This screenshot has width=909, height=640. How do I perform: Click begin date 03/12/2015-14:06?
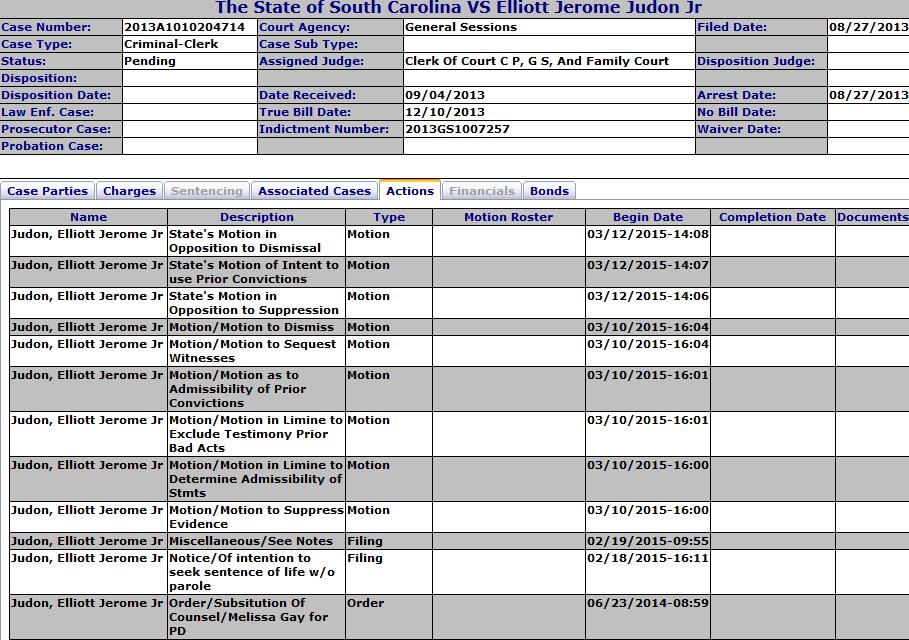coord(648,296)
